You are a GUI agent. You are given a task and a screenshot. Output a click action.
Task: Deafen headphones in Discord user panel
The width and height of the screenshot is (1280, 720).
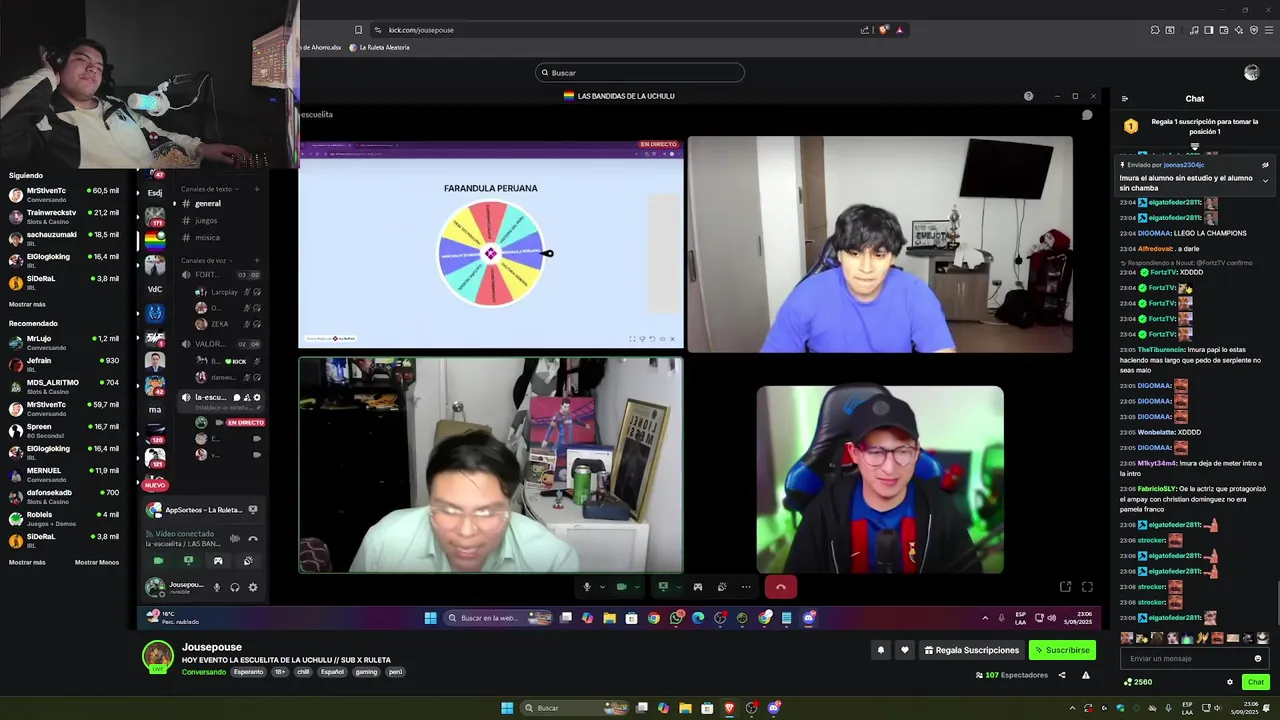(235, 587)
